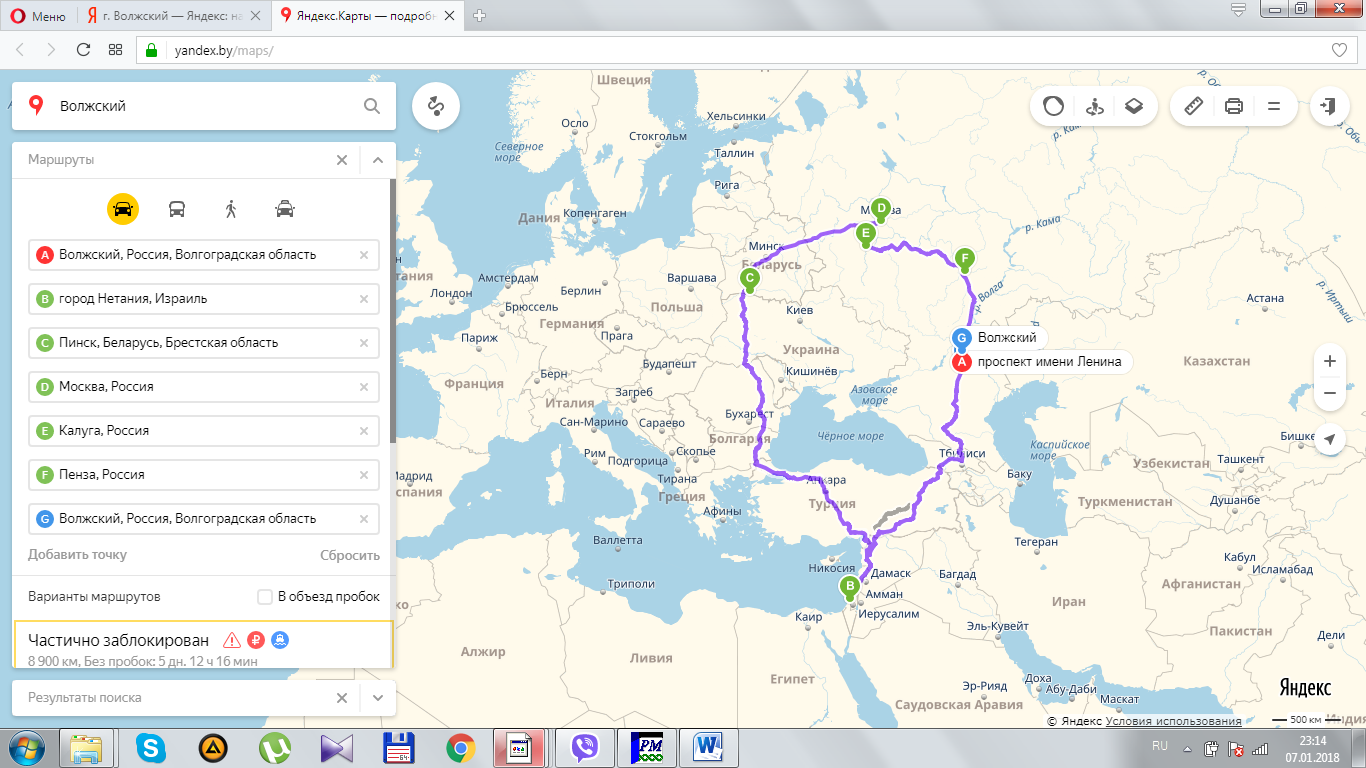Collapse the Маршруты panel with chevron
The height and width of the screenshot is (768, 1366).
coord(378,160)
